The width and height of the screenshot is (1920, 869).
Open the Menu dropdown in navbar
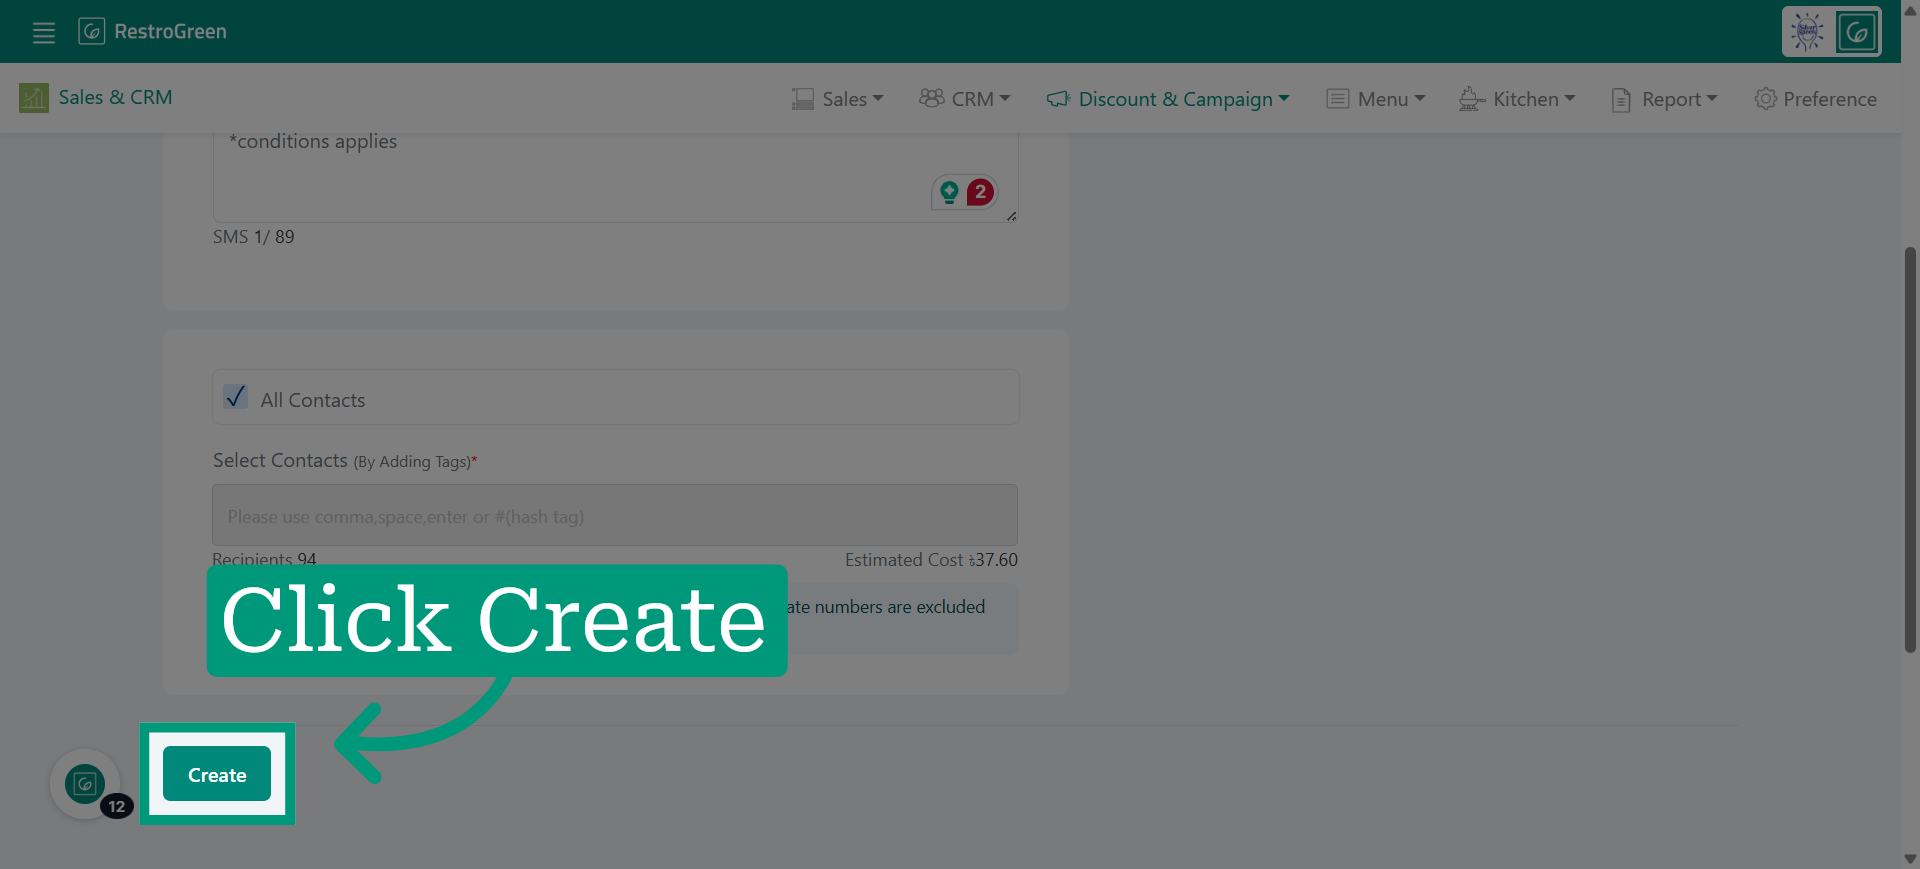(1376, 99)
